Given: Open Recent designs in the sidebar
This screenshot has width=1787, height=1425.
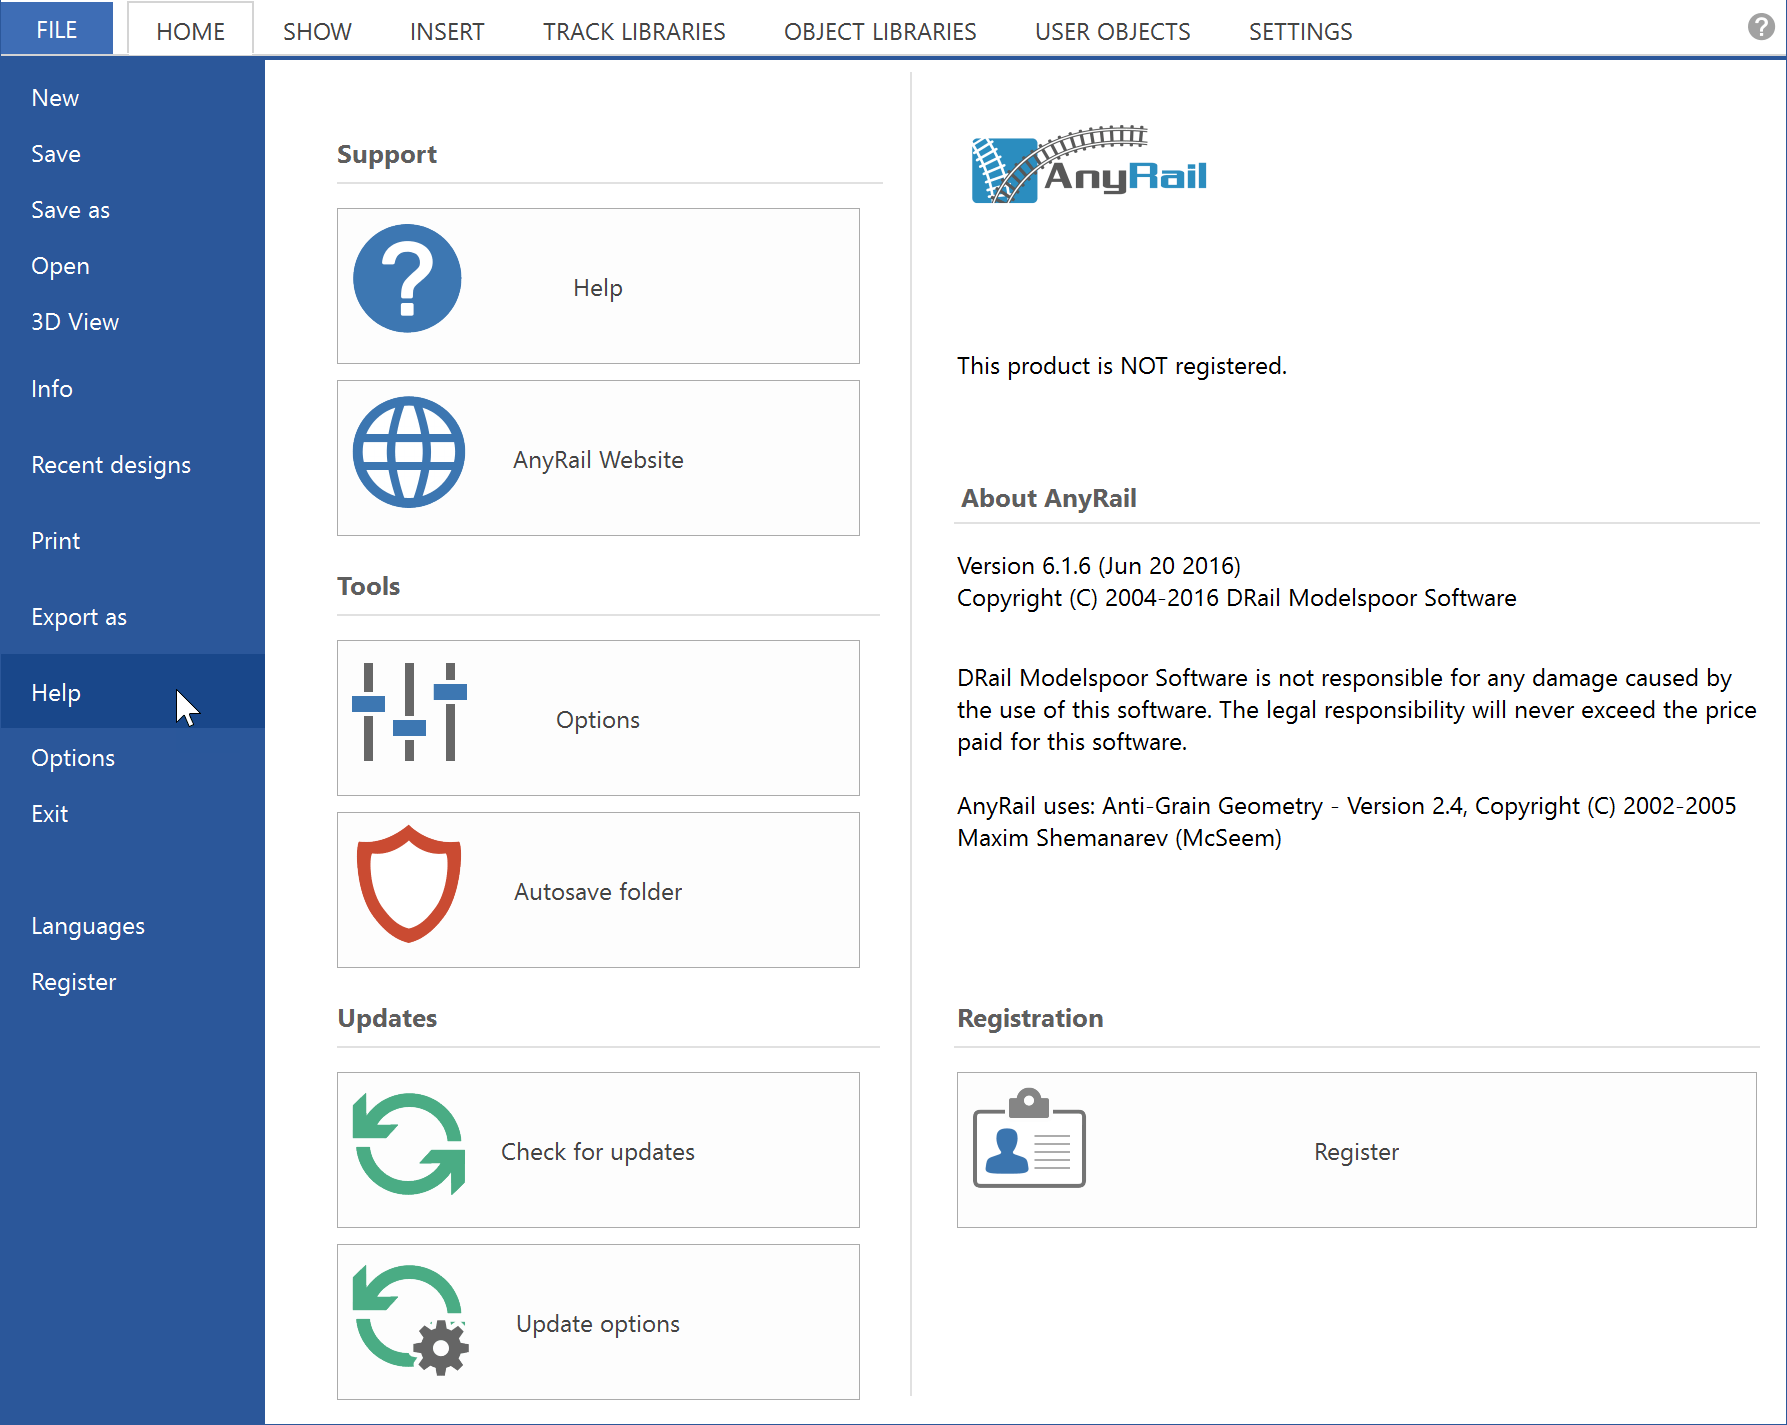Looking at the screenshot, I should [x=133, y=465].
